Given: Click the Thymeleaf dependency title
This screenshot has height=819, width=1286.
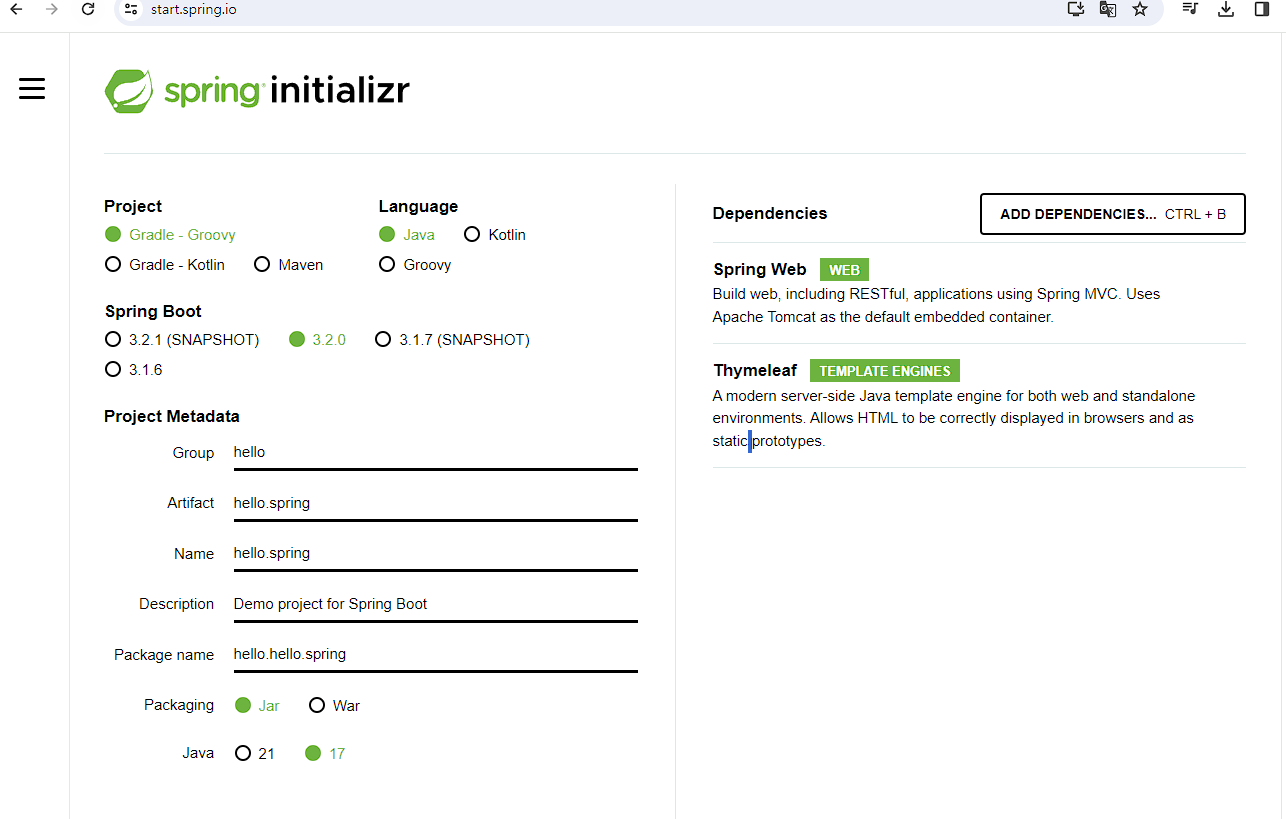Looking at the screenshot, I should (755, 371).
